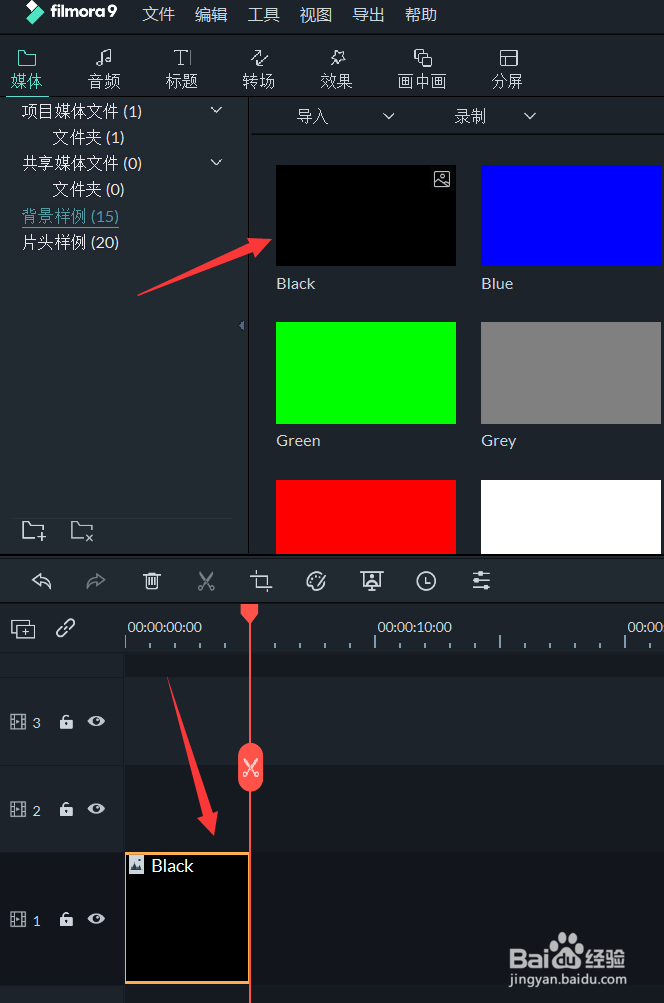664x1003 pixels.
Task: Toggle auto ripple link icon
Action: [x=65, y=628]
